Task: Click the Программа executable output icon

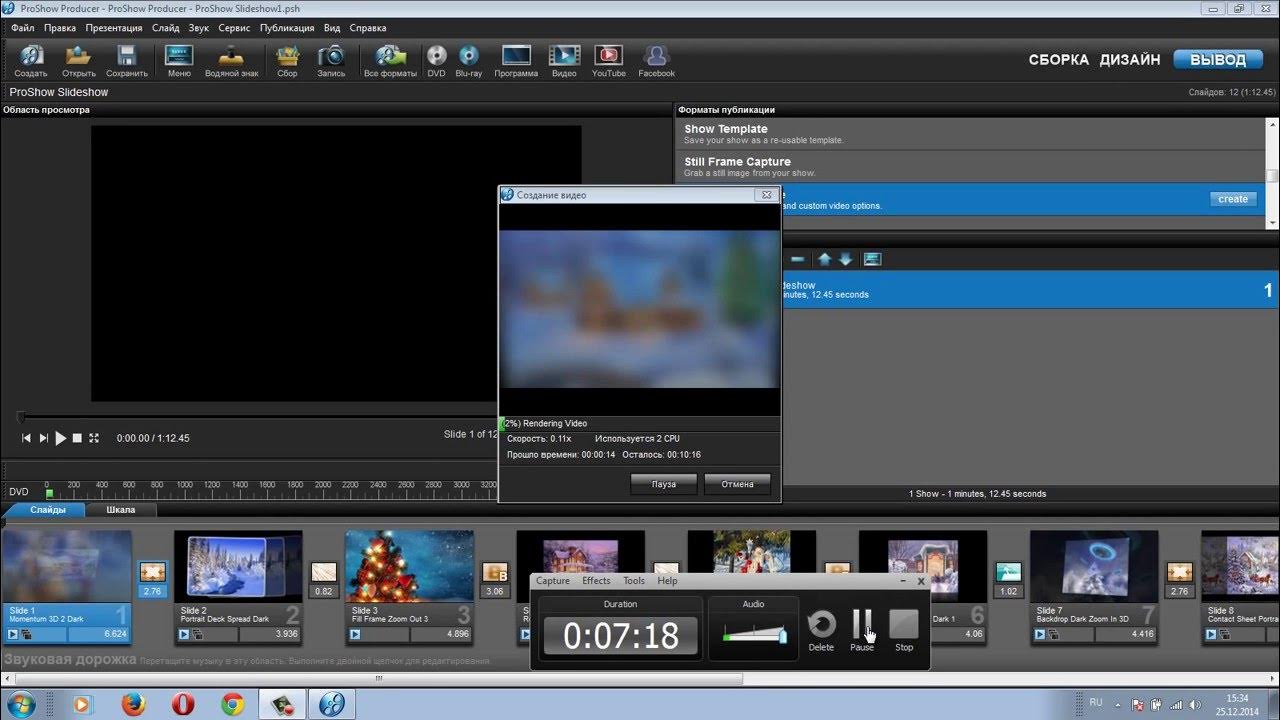Action: [516, 60]
